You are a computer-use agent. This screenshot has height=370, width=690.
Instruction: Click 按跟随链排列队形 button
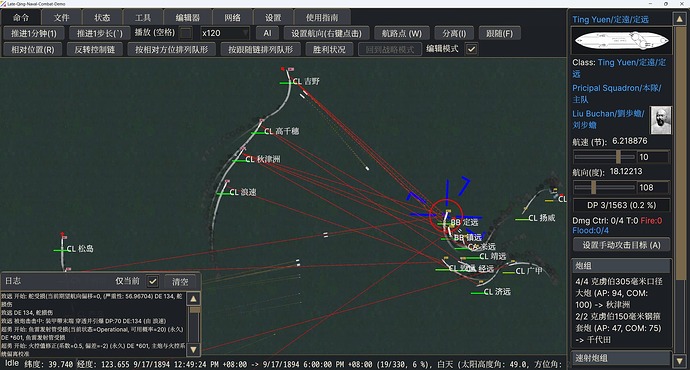click(x=261, y=49)
